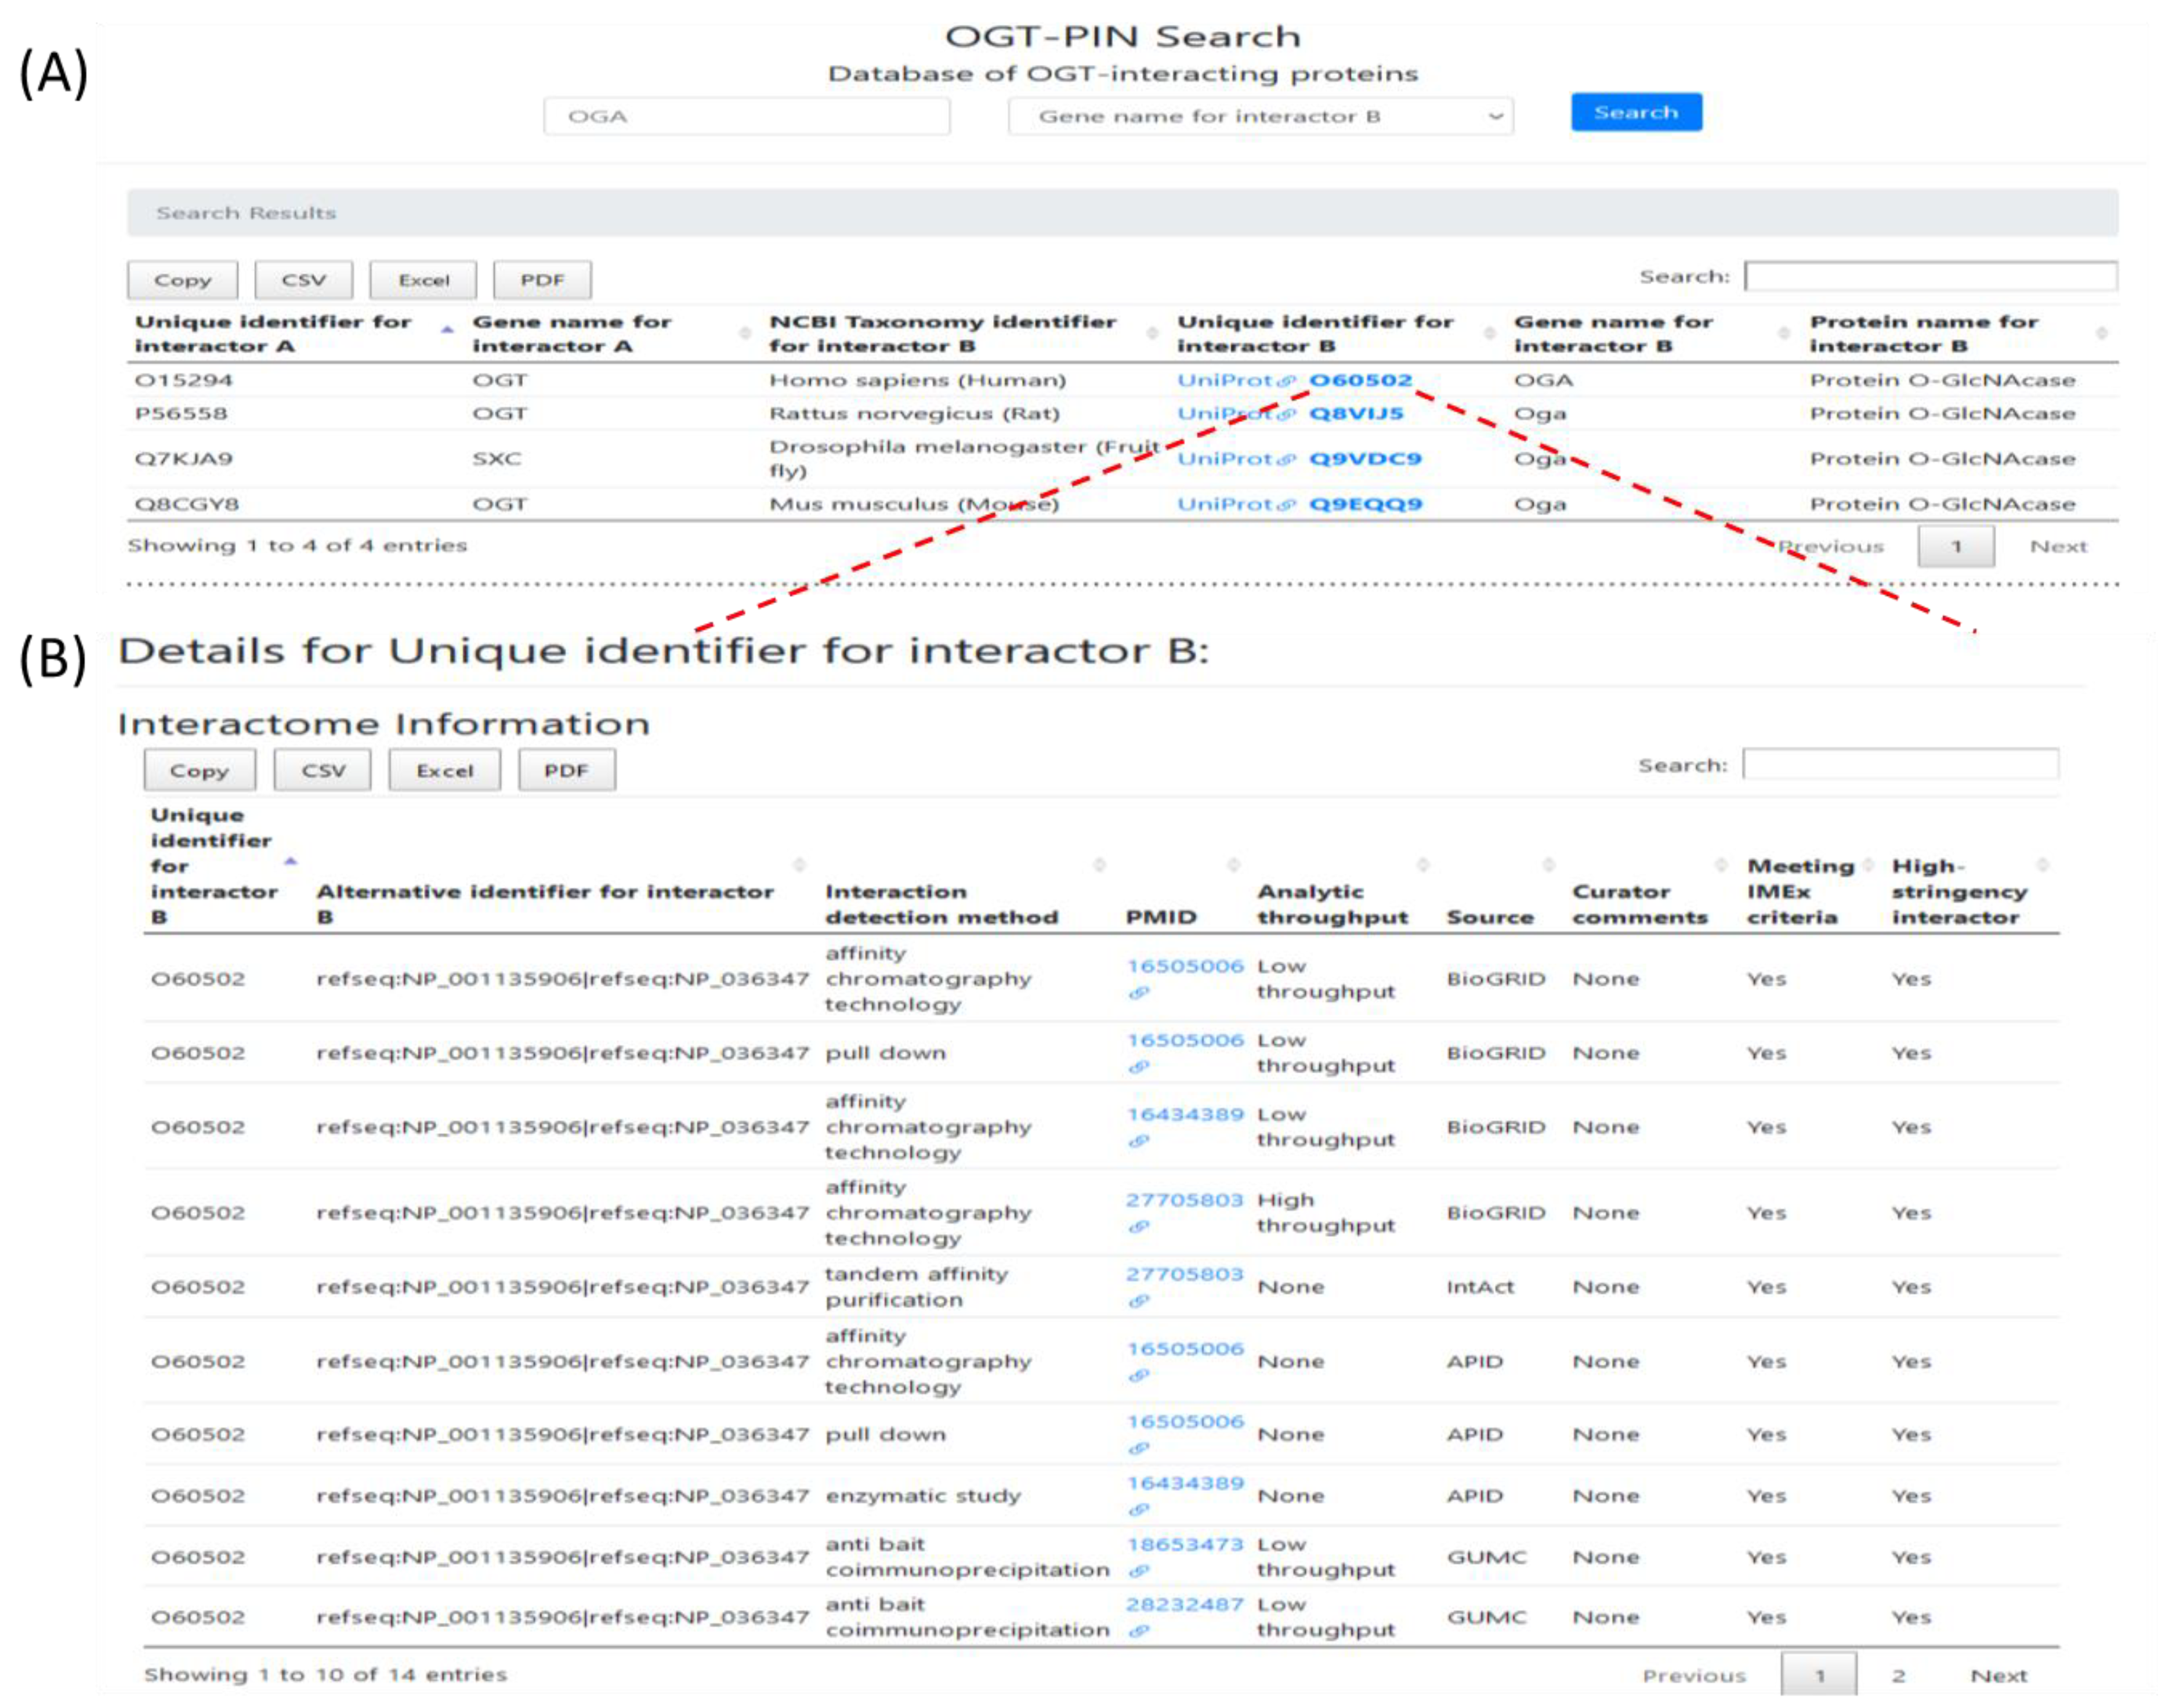Screen dimensions: 2165x1708
Task: Go to page 2 of the interactome table
Action: point(1898,1675)
